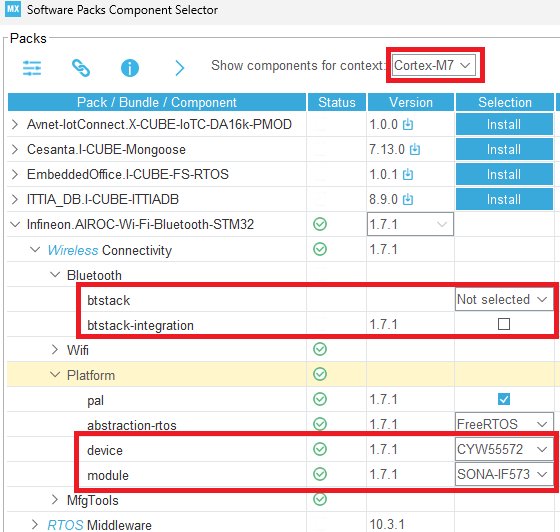Screen dimensions: 560x532
Task: Open the abstraction-rtos FreeRTOS dropdown
Action: (504, 424)
